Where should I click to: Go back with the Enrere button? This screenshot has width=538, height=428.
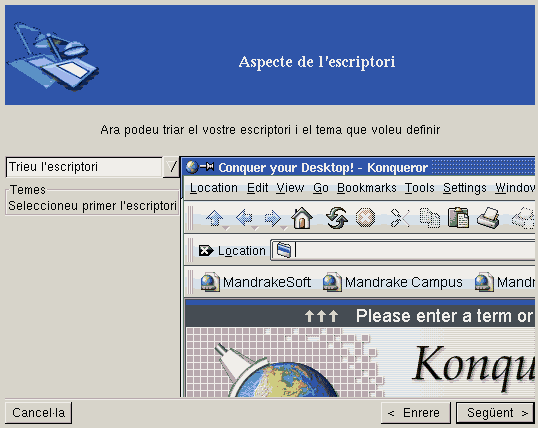point(416,413)
